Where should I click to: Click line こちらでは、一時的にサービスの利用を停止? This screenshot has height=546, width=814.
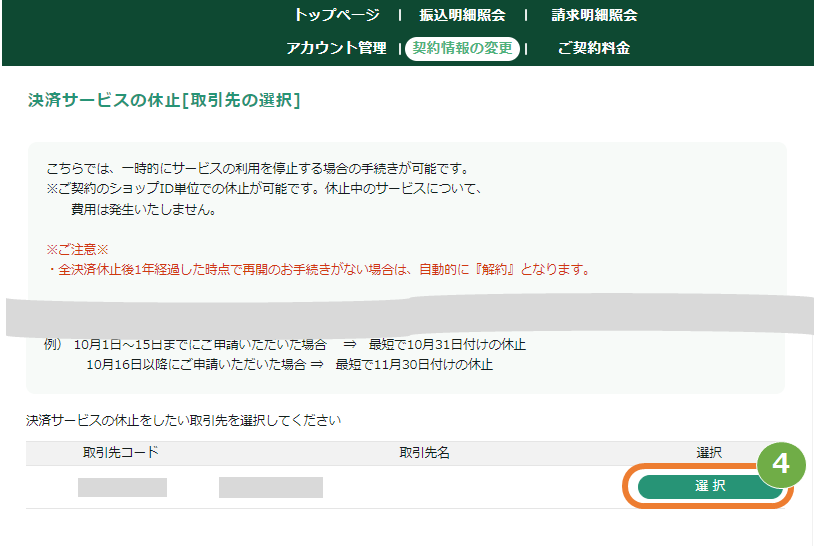pos(259,169)
